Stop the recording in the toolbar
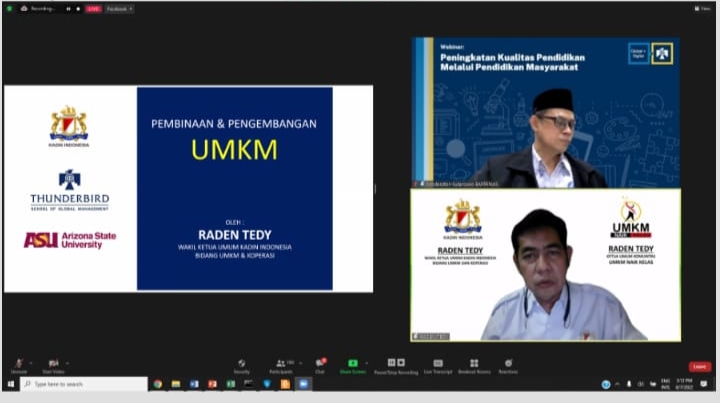 (x=401, y=363)
